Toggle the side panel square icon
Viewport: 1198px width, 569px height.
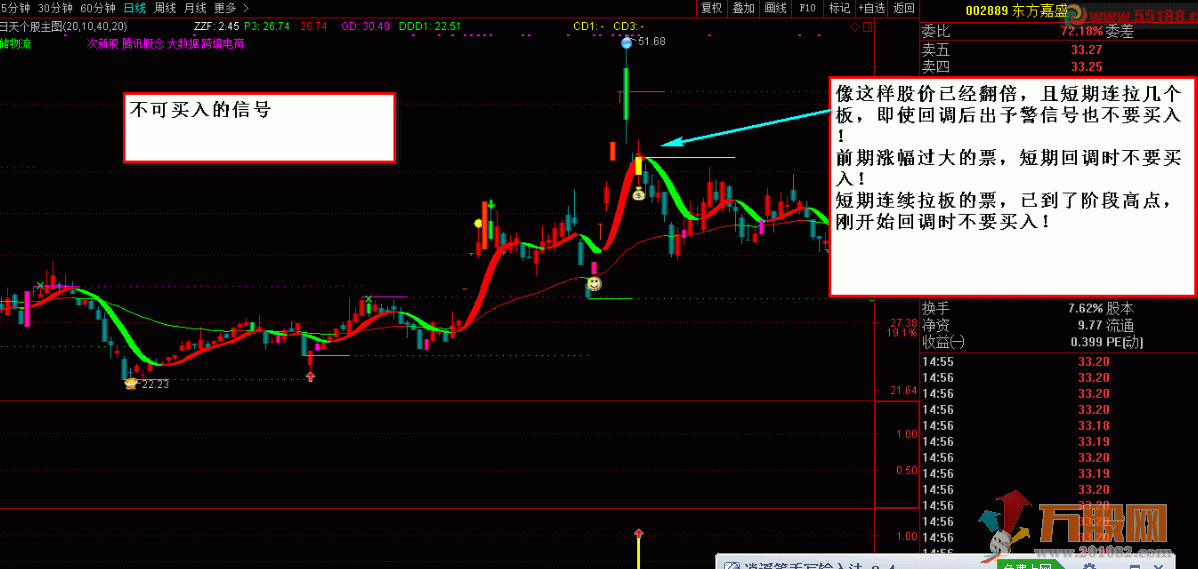tap(867, 26)
